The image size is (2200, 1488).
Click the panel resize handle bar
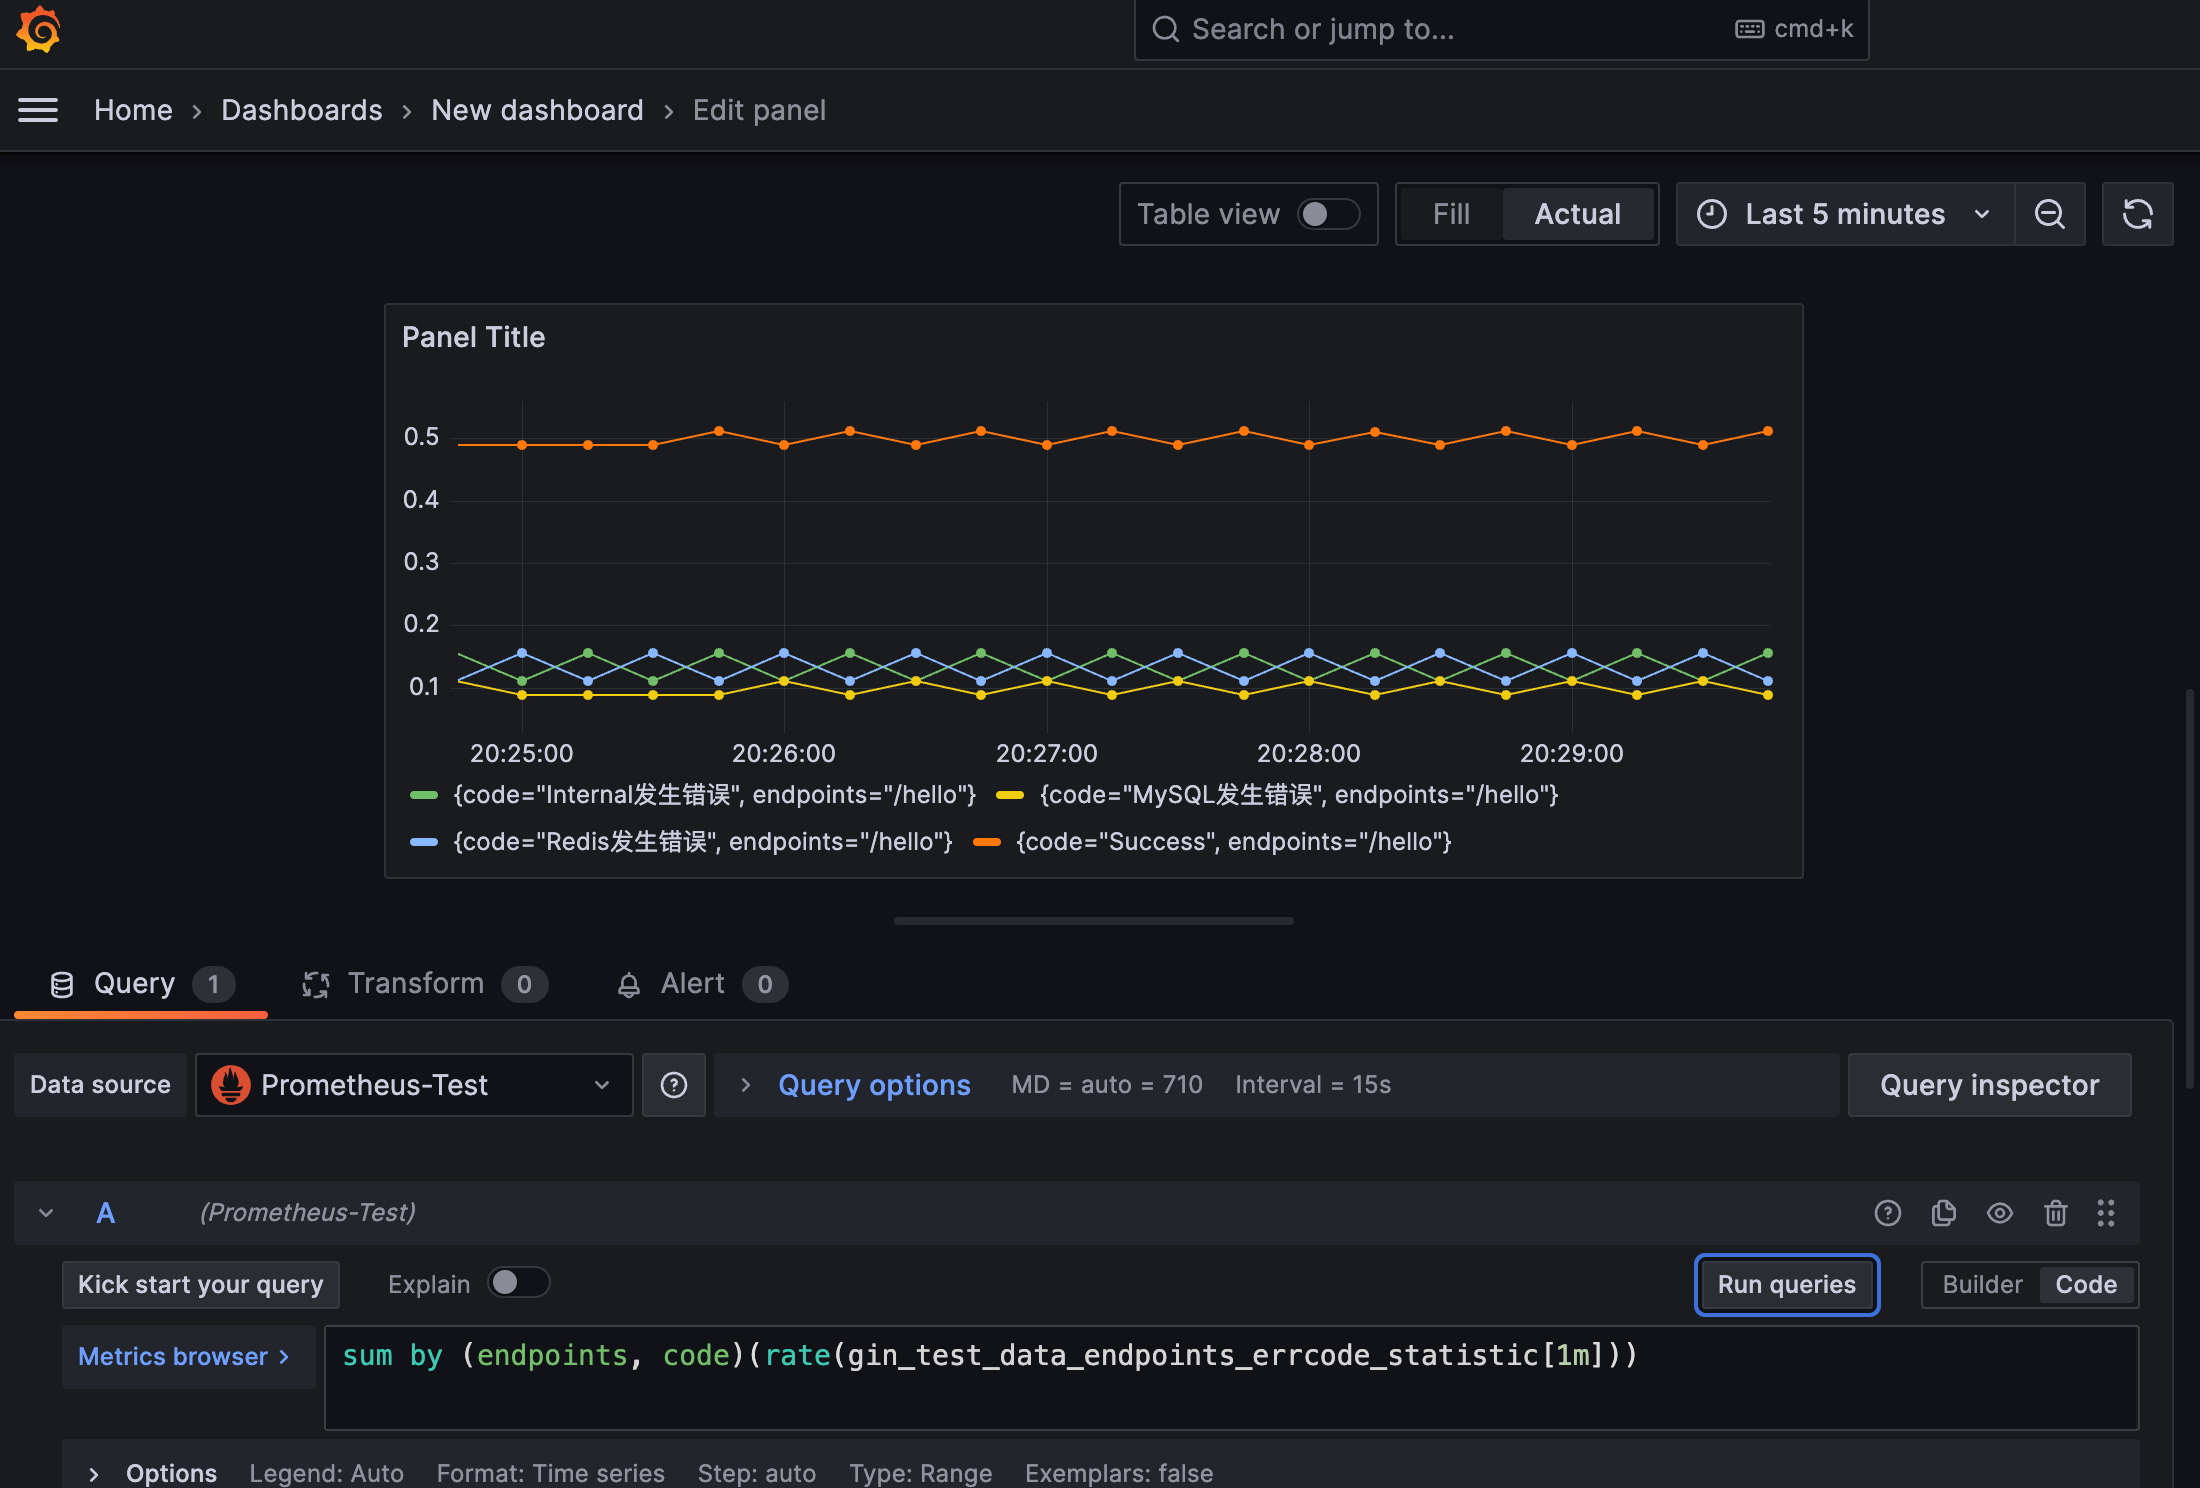1094,921
